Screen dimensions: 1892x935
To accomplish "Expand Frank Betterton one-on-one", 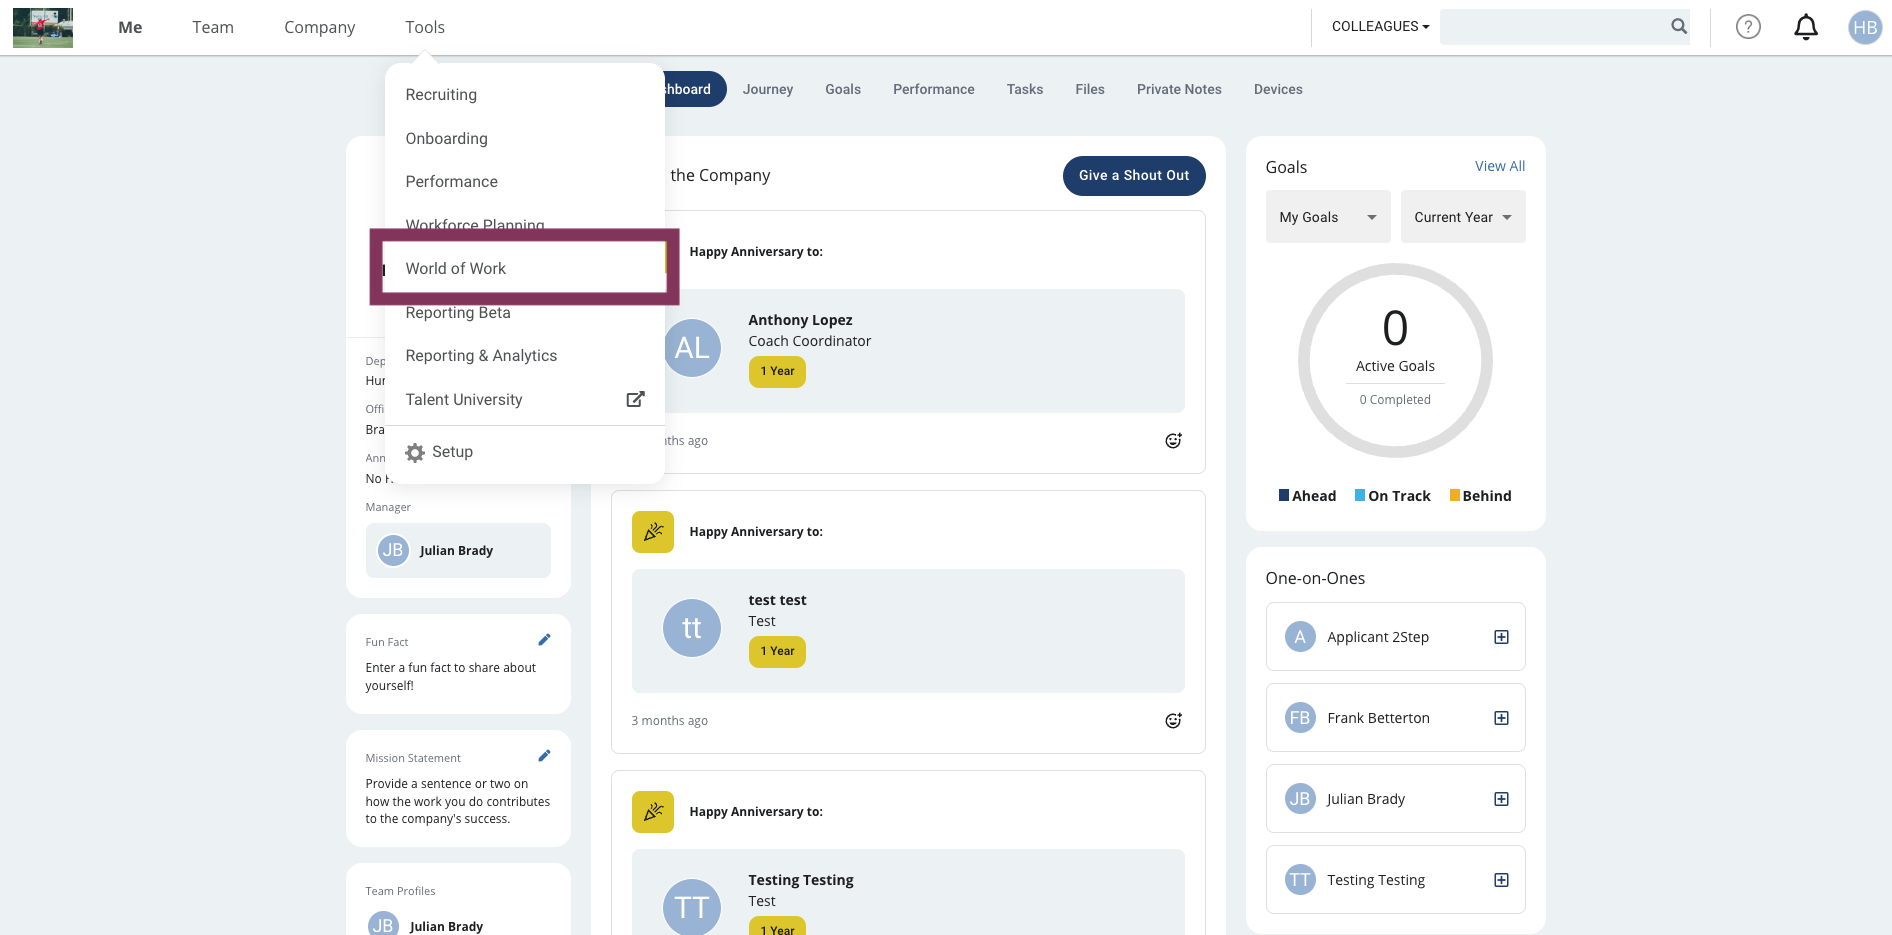I will point(1501,718).
